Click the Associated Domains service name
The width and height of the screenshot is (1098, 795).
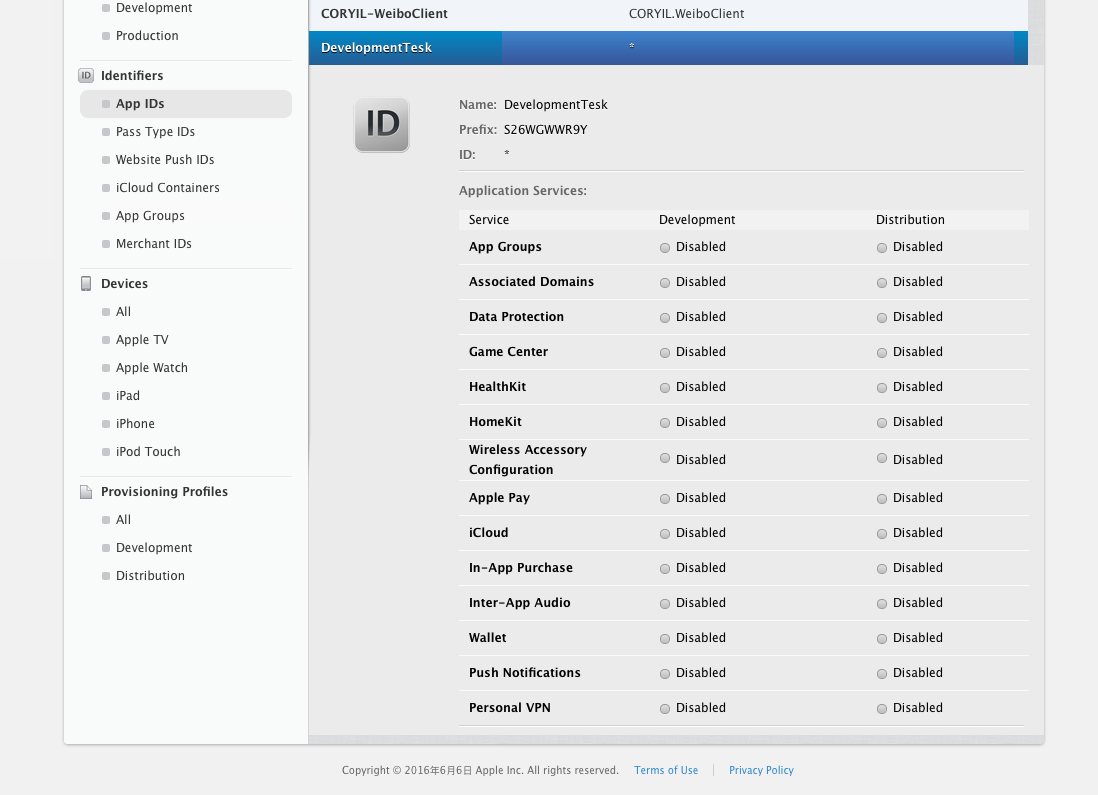pyautogui.click(x=531, y=282)
